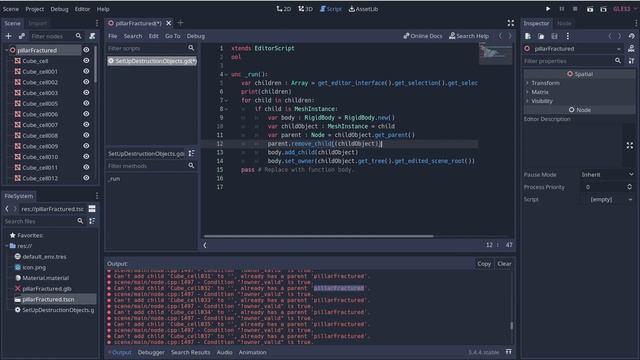Create new resource in Inspector
This screenshot has width=640, height=360.
(528, 36)
